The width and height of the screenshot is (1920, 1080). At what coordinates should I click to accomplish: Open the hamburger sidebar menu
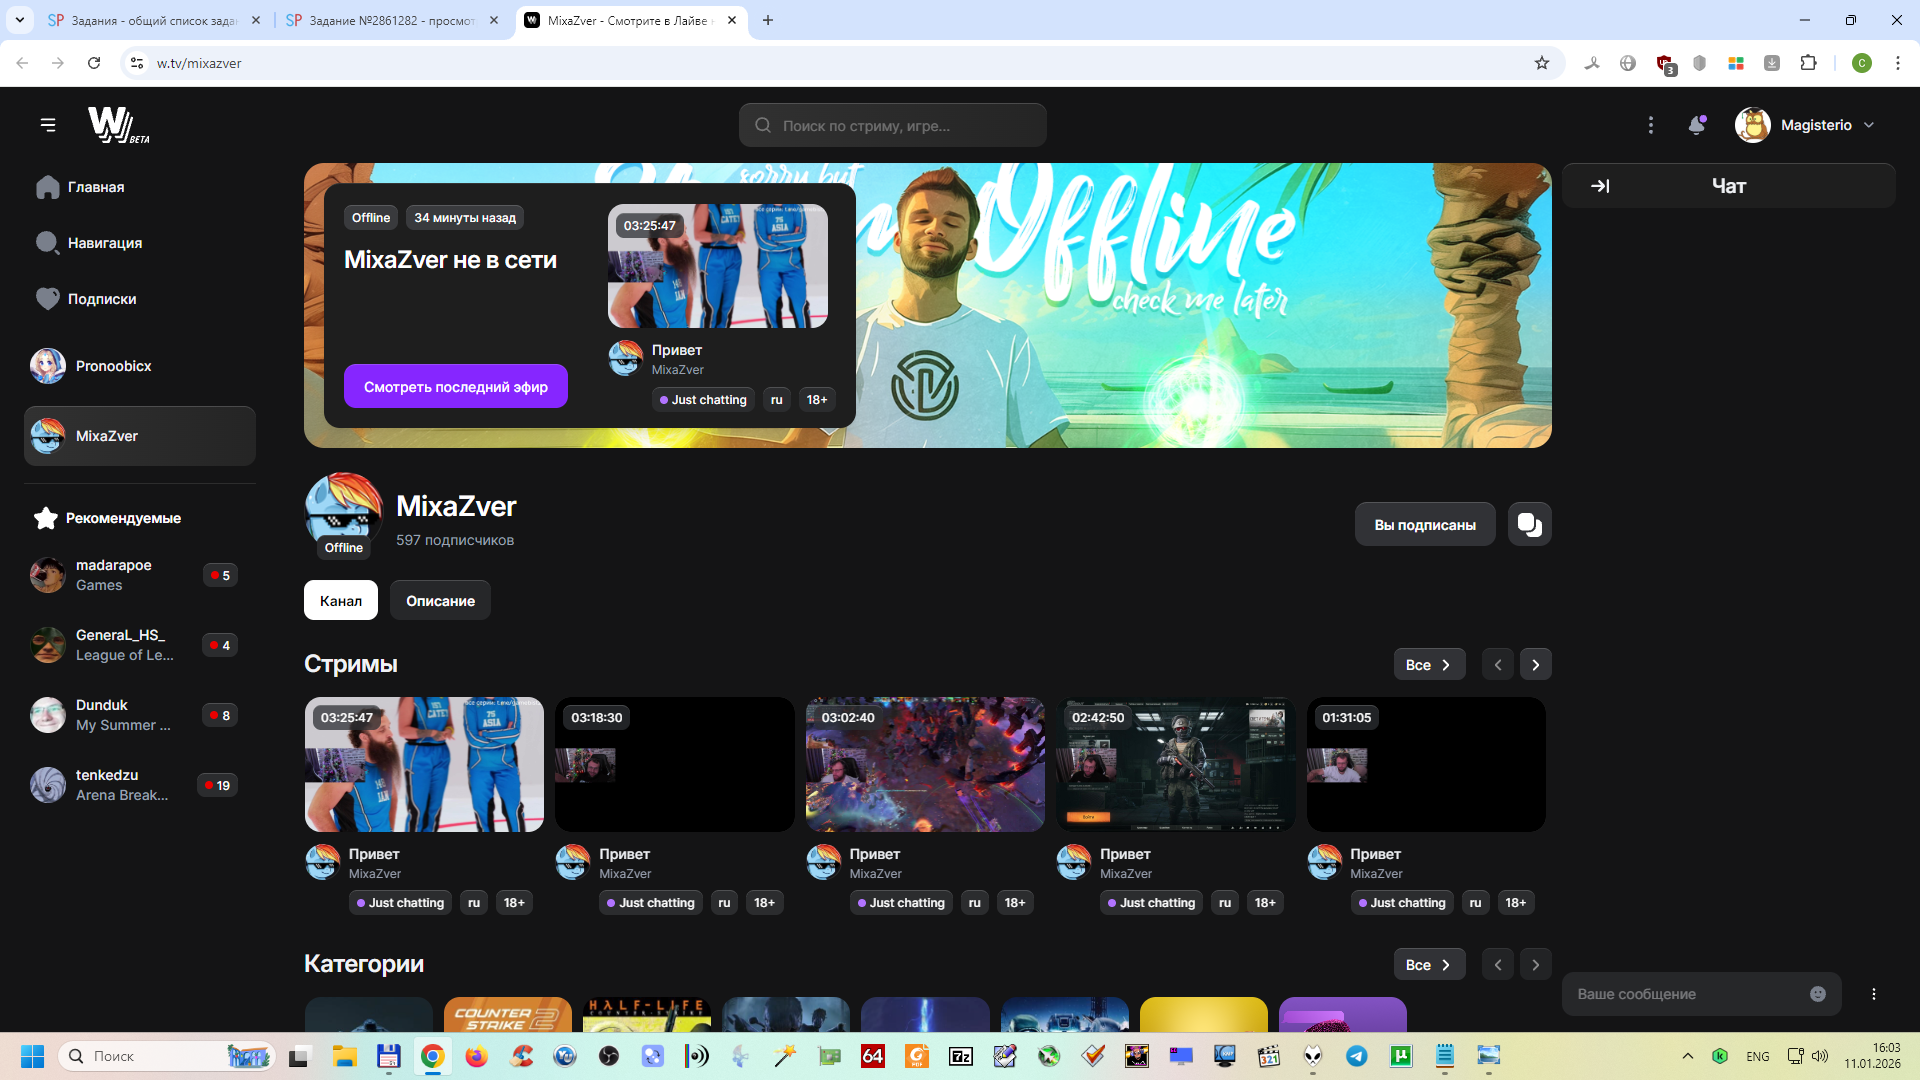[x=48, y=125]
